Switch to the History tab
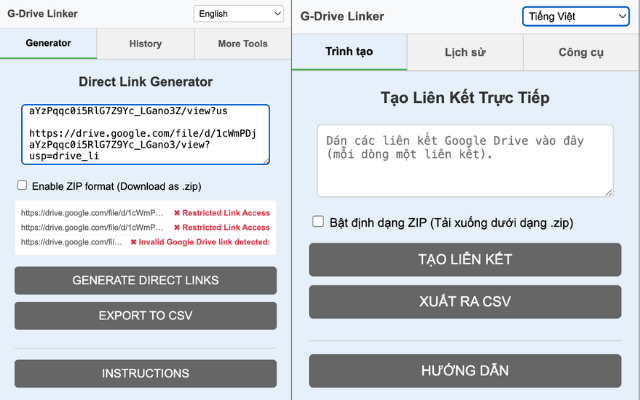Viewport: 640px width, 400px height. [145, 44]
